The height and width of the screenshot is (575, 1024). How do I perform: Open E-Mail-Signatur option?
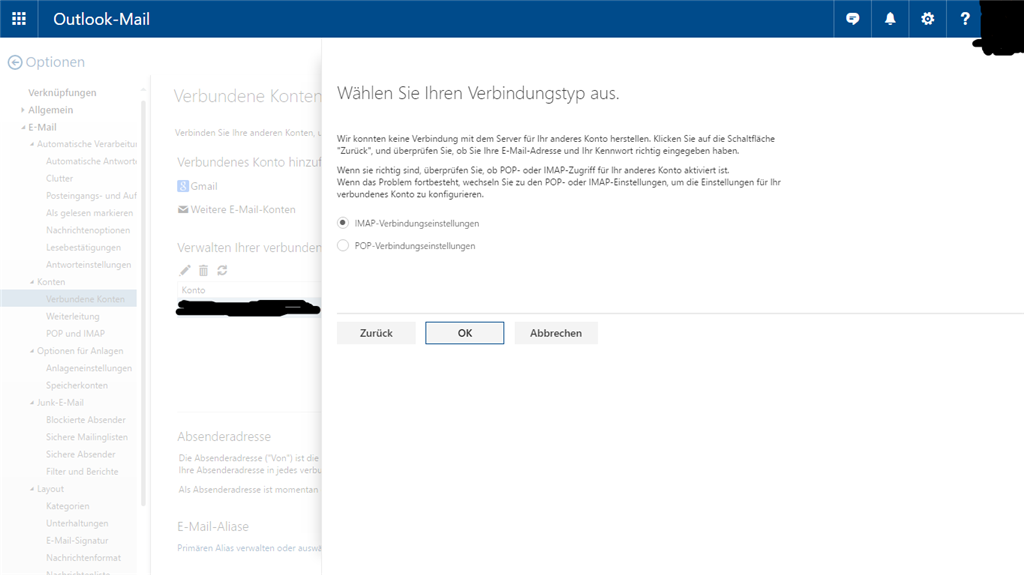[77, 540]
